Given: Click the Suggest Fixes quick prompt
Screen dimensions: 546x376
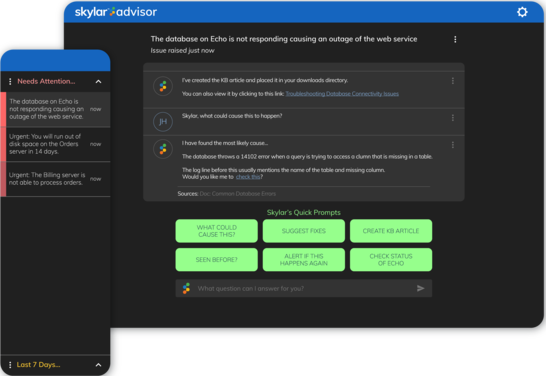Looking at the screenshot, I should tap(304, 231).
